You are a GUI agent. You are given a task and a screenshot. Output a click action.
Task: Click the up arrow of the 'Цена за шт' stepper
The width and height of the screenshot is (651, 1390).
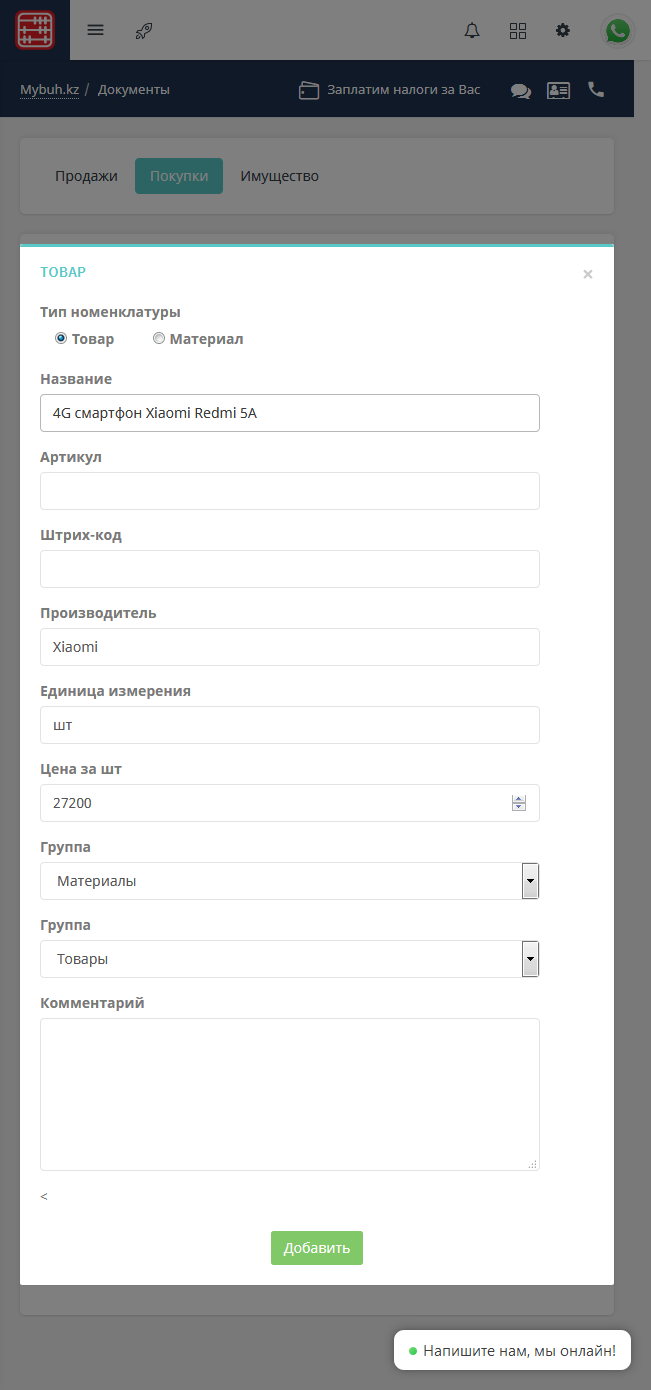(x=518, y=797)
